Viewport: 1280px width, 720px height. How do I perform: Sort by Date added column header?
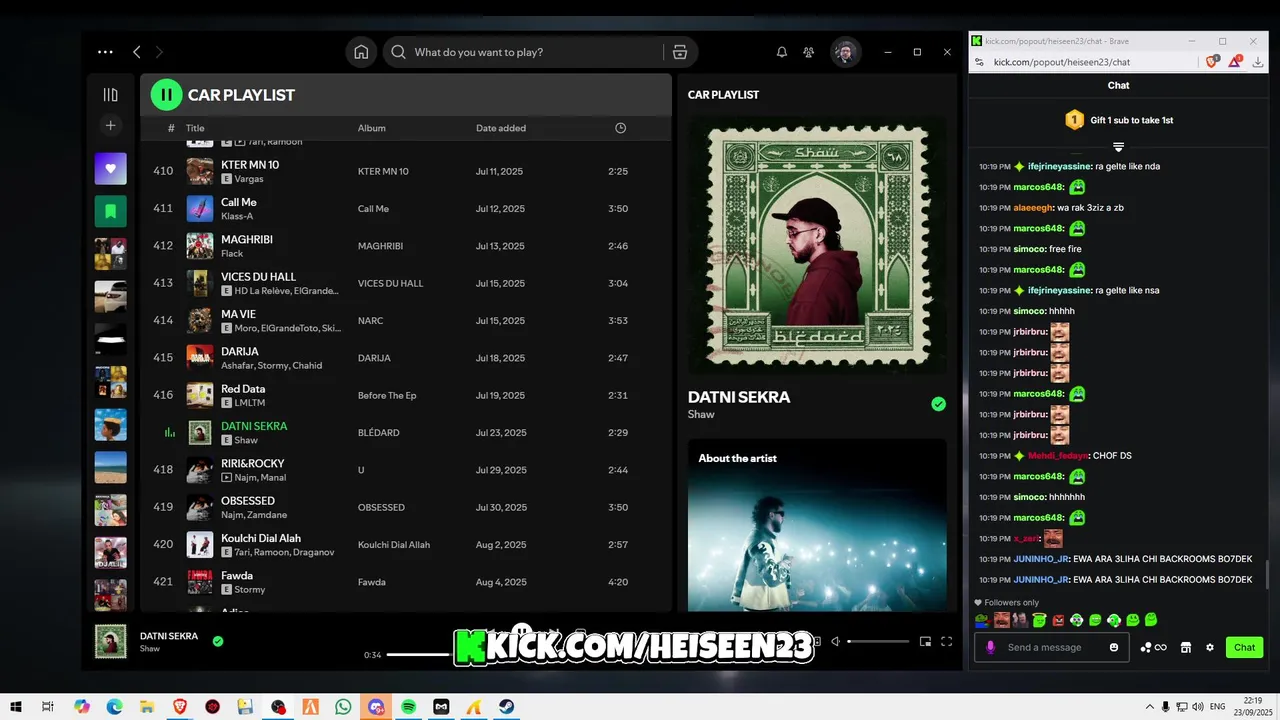[501, 128]
